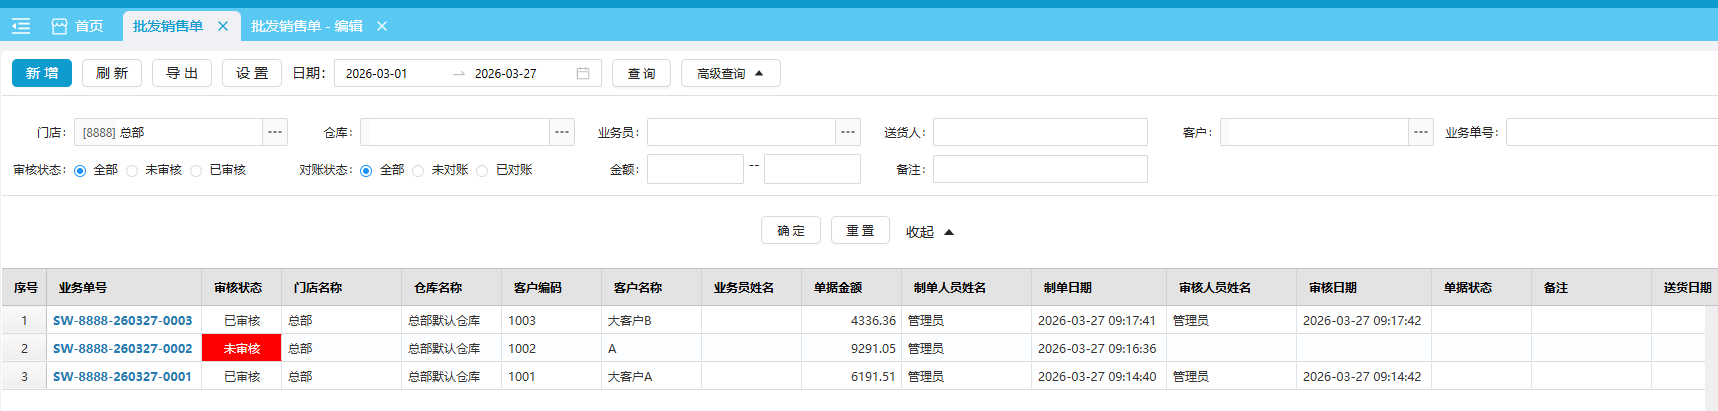Close the 批发销售单 - 编辑 tab

coord(382,26)
